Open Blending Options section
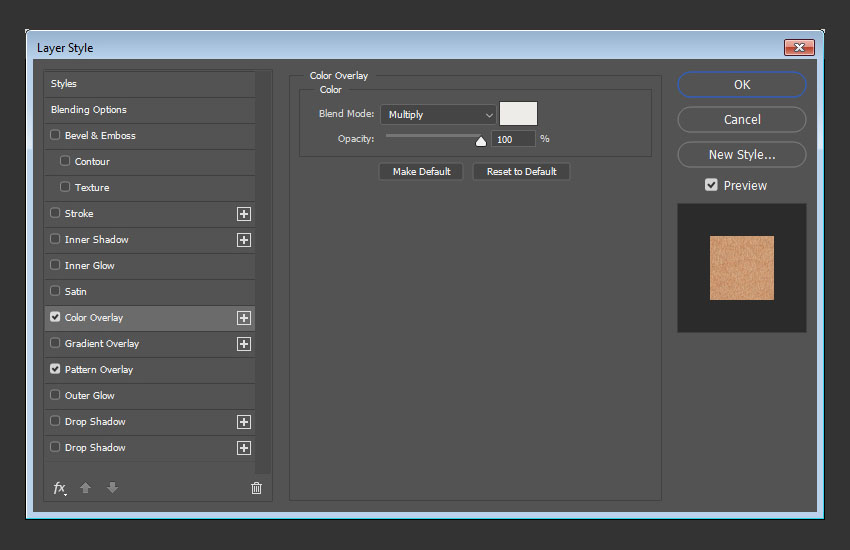Screen dimensions: 850x550 [150, 110]
